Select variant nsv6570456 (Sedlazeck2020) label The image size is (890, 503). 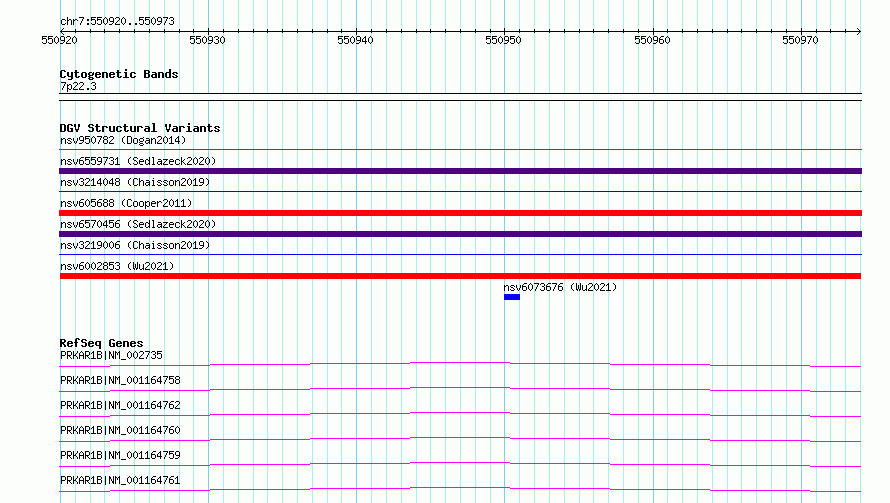coord(138,224)
